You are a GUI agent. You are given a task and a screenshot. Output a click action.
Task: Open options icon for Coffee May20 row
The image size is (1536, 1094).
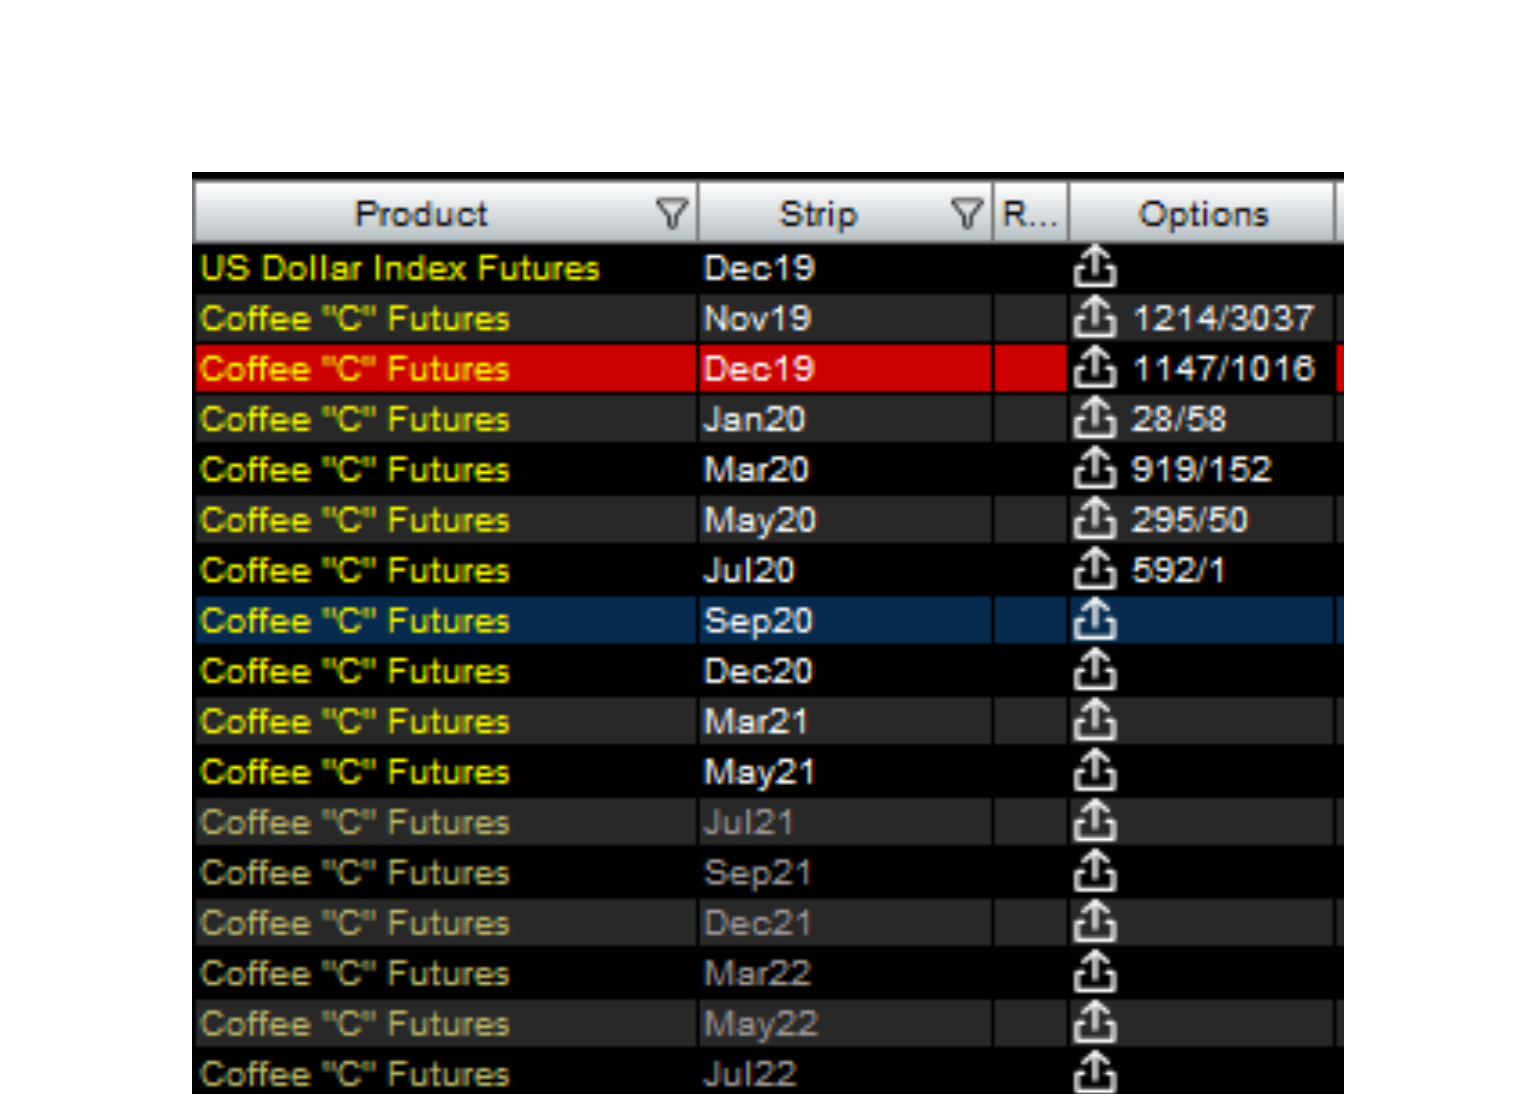coord(1095,519)
